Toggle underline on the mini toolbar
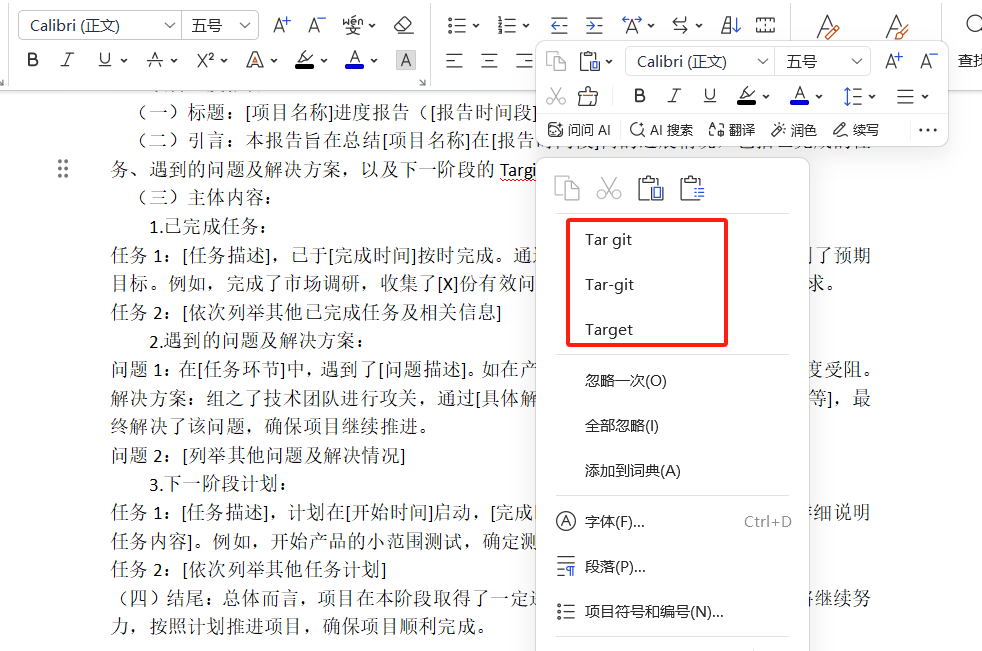Image resolution: width=982 pixels, height=651 pixels. pos(708,95)
